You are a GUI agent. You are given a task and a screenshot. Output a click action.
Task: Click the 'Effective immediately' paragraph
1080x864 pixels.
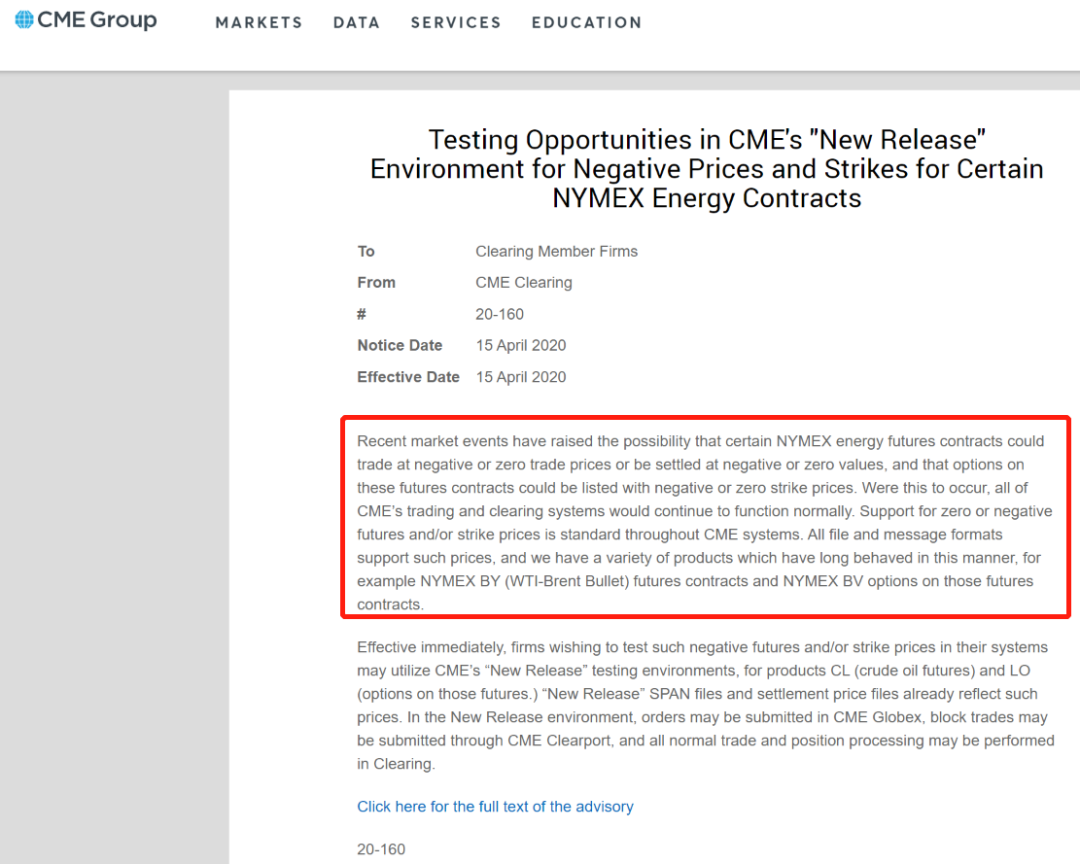tap(704, 705)
